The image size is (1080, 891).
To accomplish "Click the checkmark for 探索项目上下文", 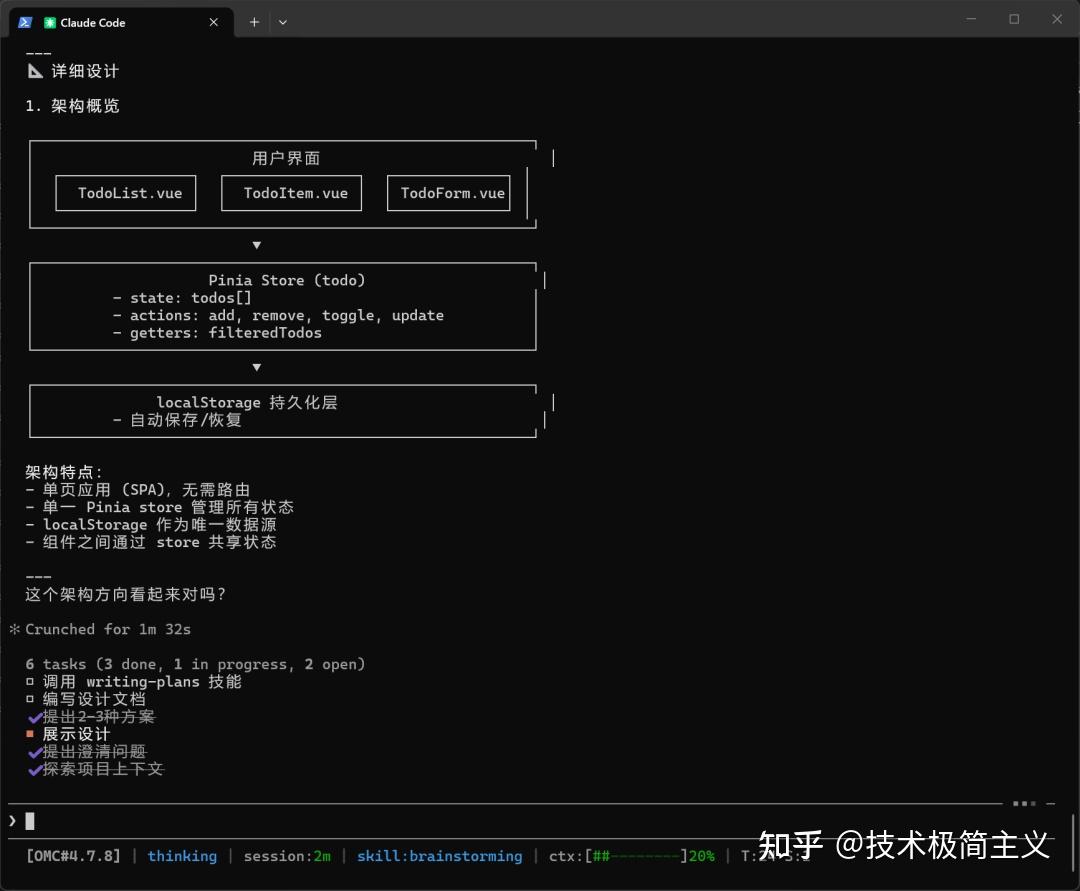I will [34, 770].
